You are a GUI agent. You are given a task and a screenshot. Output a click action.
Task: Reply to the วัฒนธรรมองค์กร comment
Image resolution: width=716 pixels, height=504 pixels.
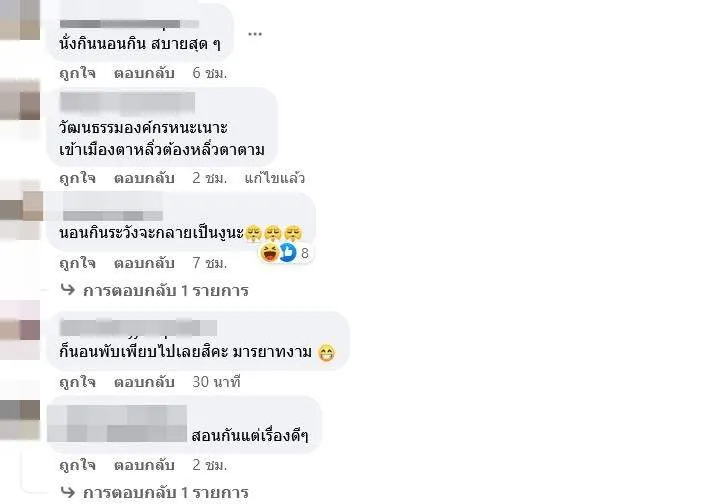click(x=144, y=178)
